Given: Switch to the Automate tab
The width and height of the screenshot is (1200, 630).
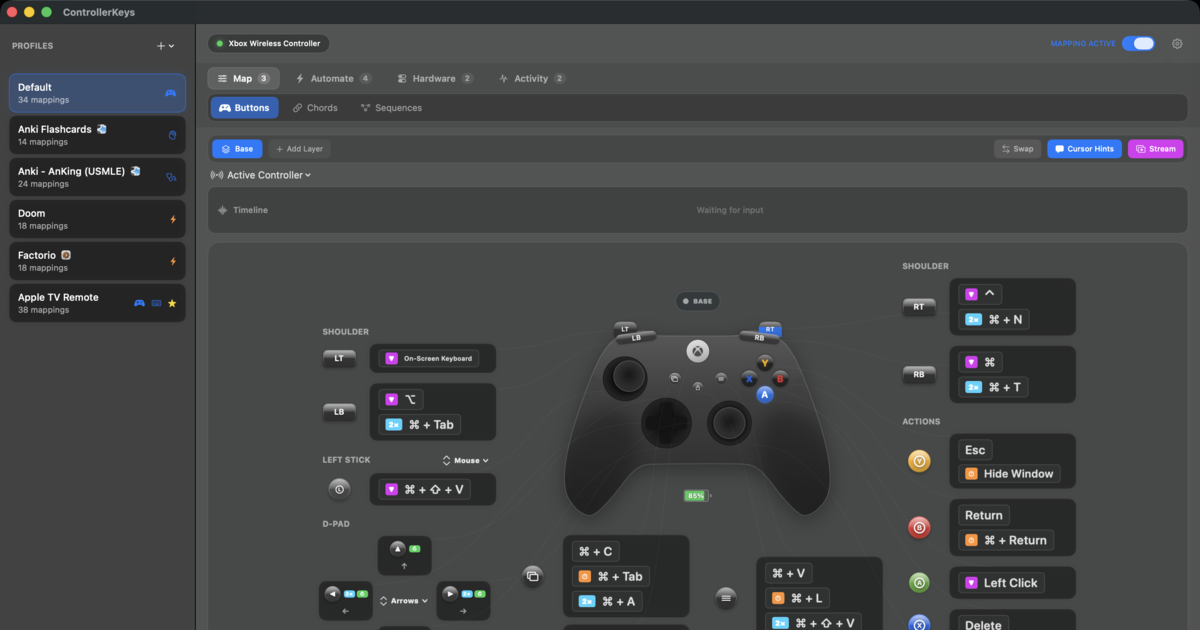Looking at the screenshot, I should [x=334, y=78].
